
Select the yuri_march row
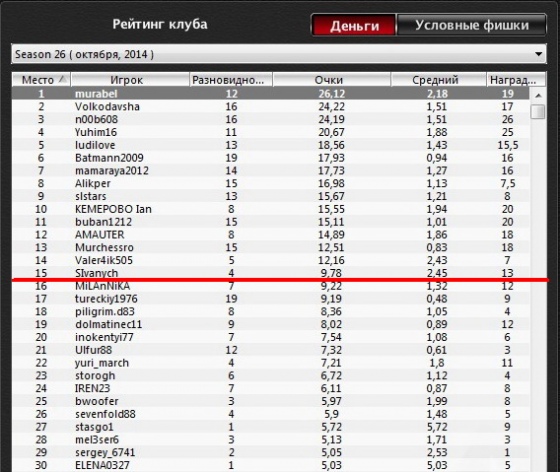pyautogui.click(x=270, y=363)
